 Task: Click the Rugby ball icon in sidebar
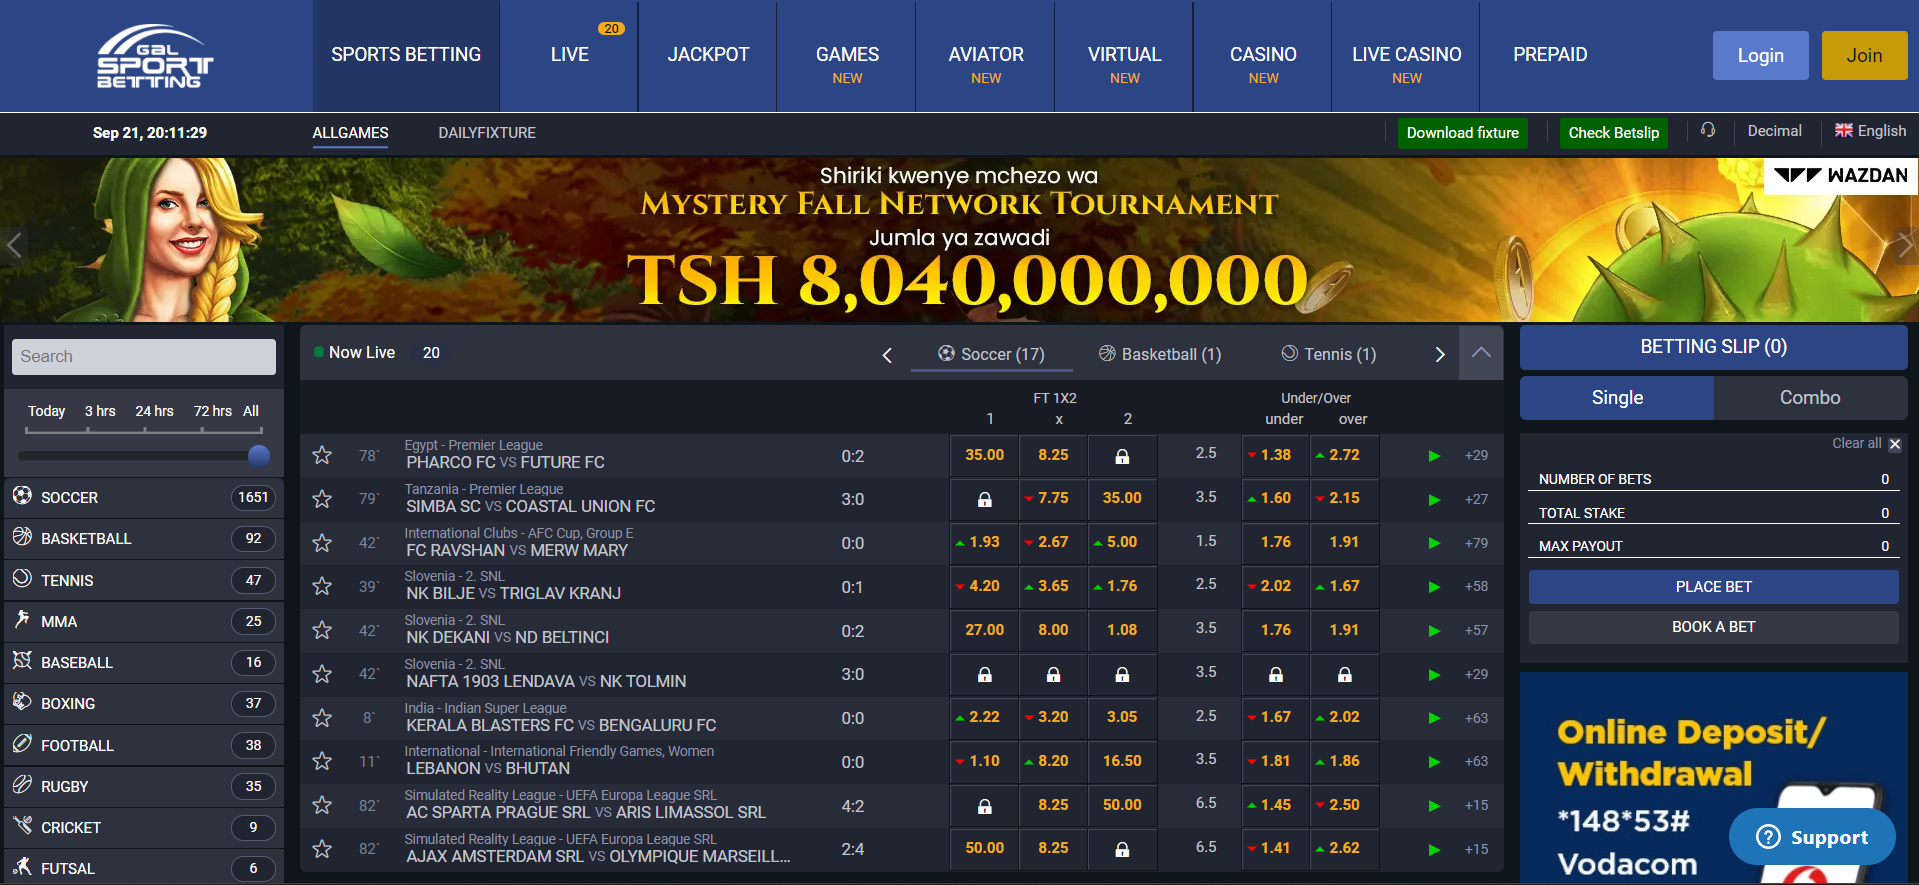point(22,785)
